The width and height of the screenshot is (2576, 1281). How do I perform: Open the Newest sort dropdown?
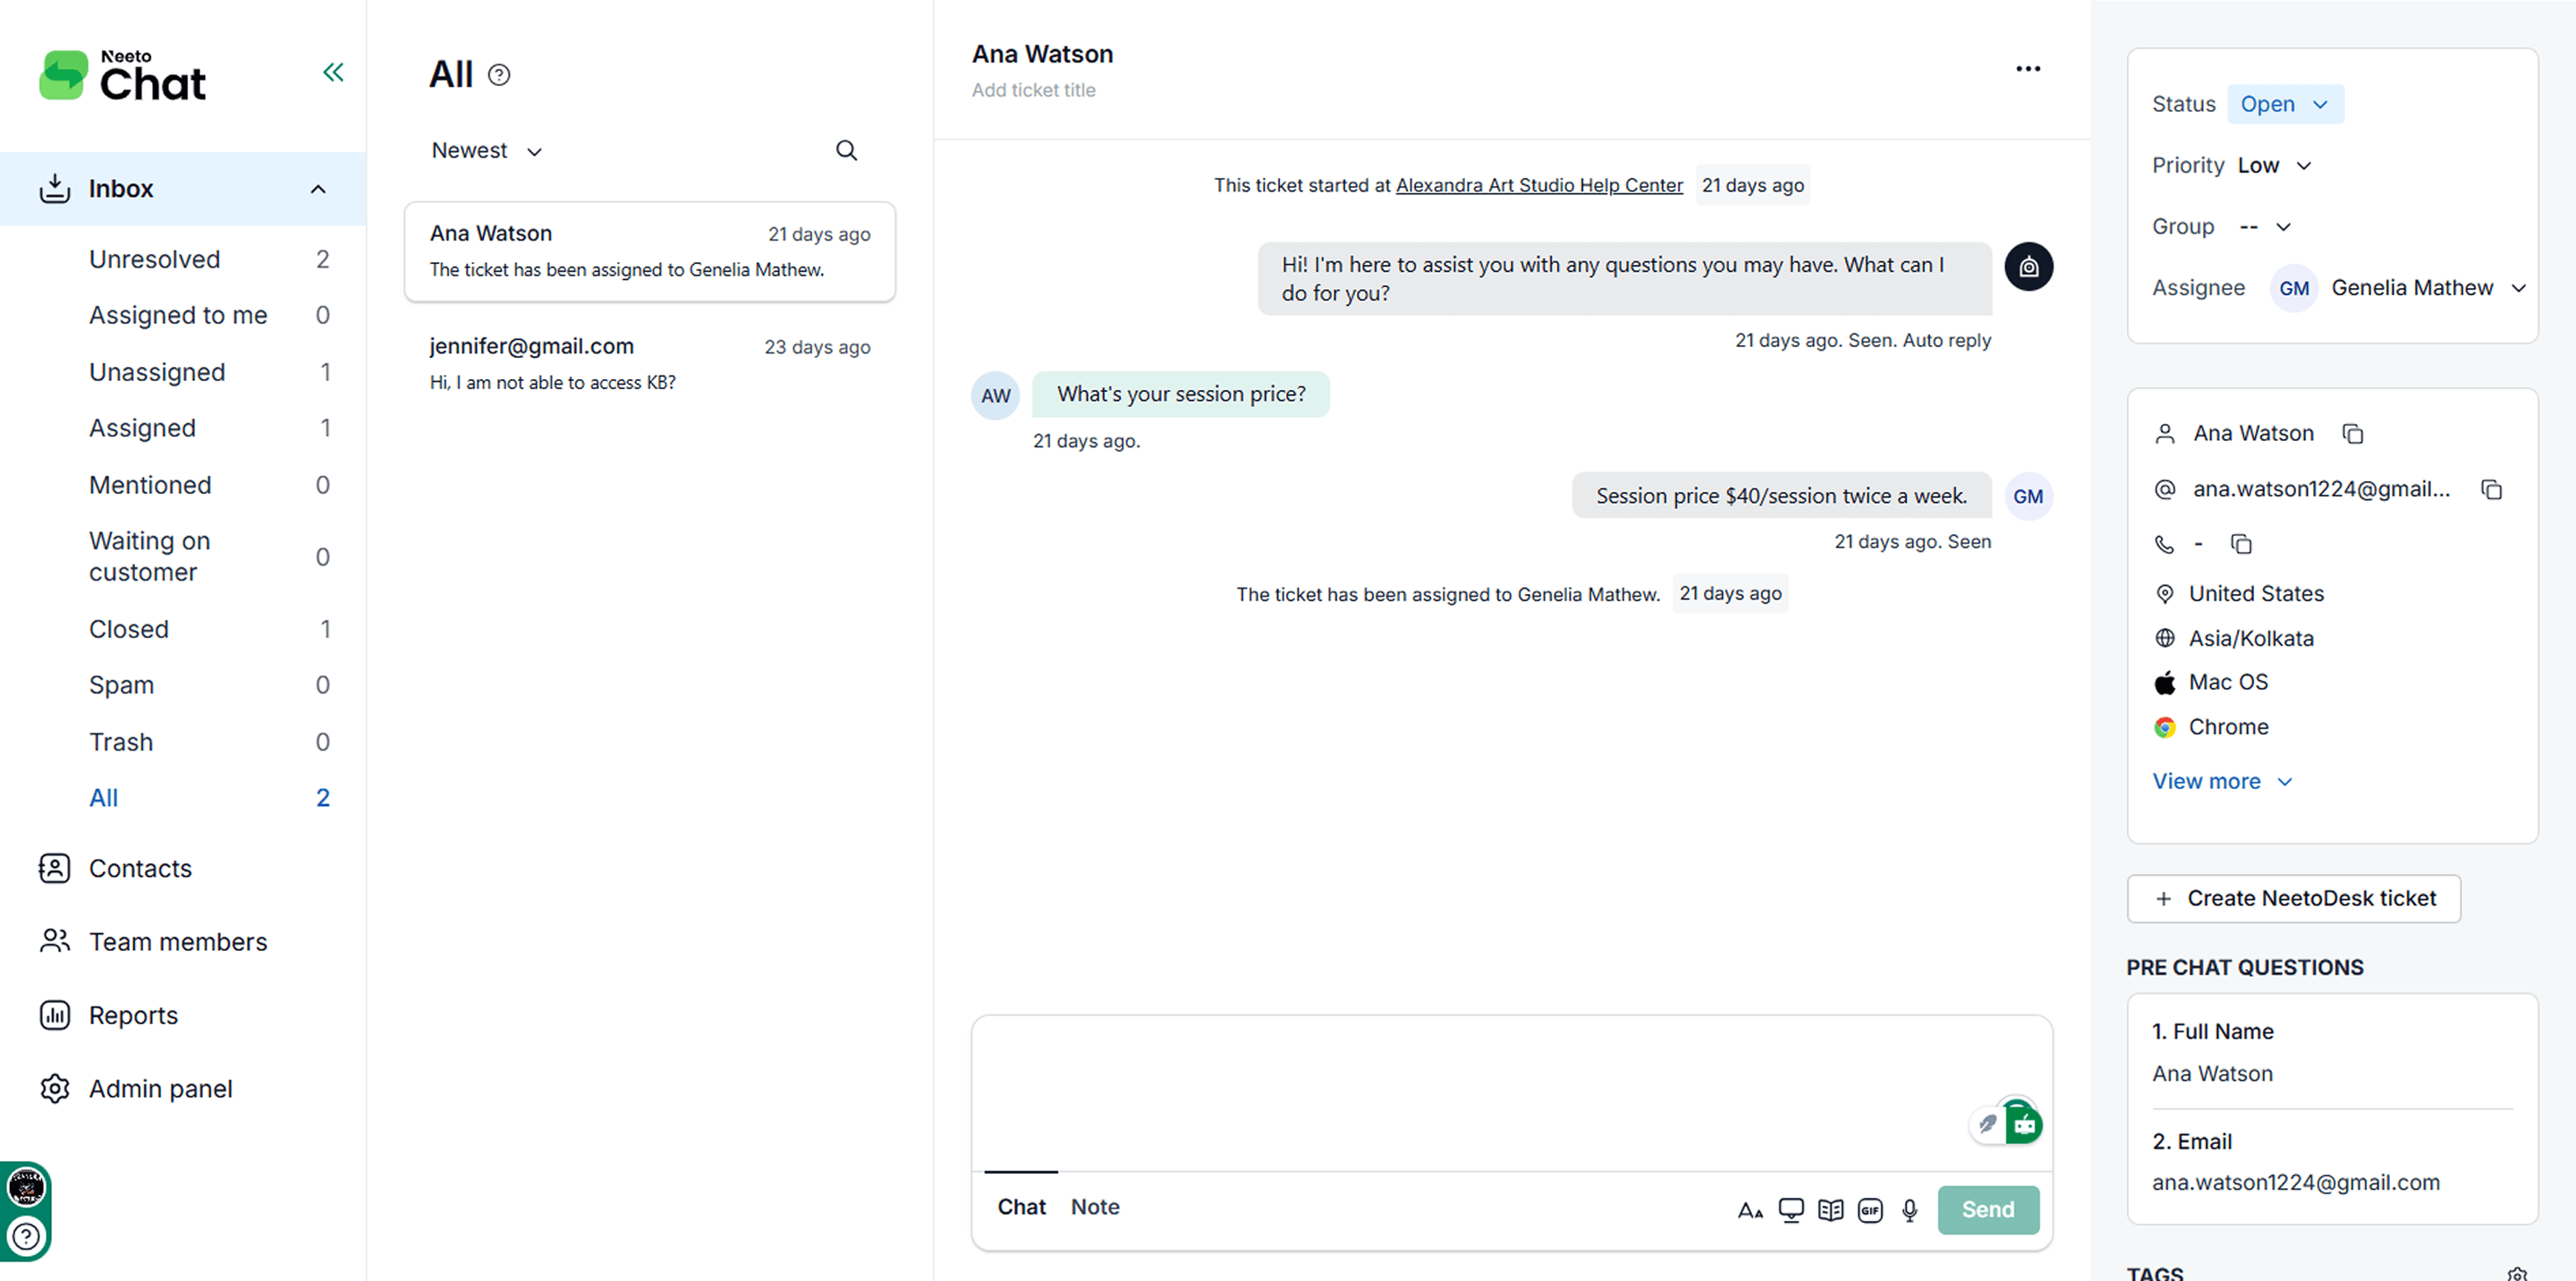(x=486, y=150)
